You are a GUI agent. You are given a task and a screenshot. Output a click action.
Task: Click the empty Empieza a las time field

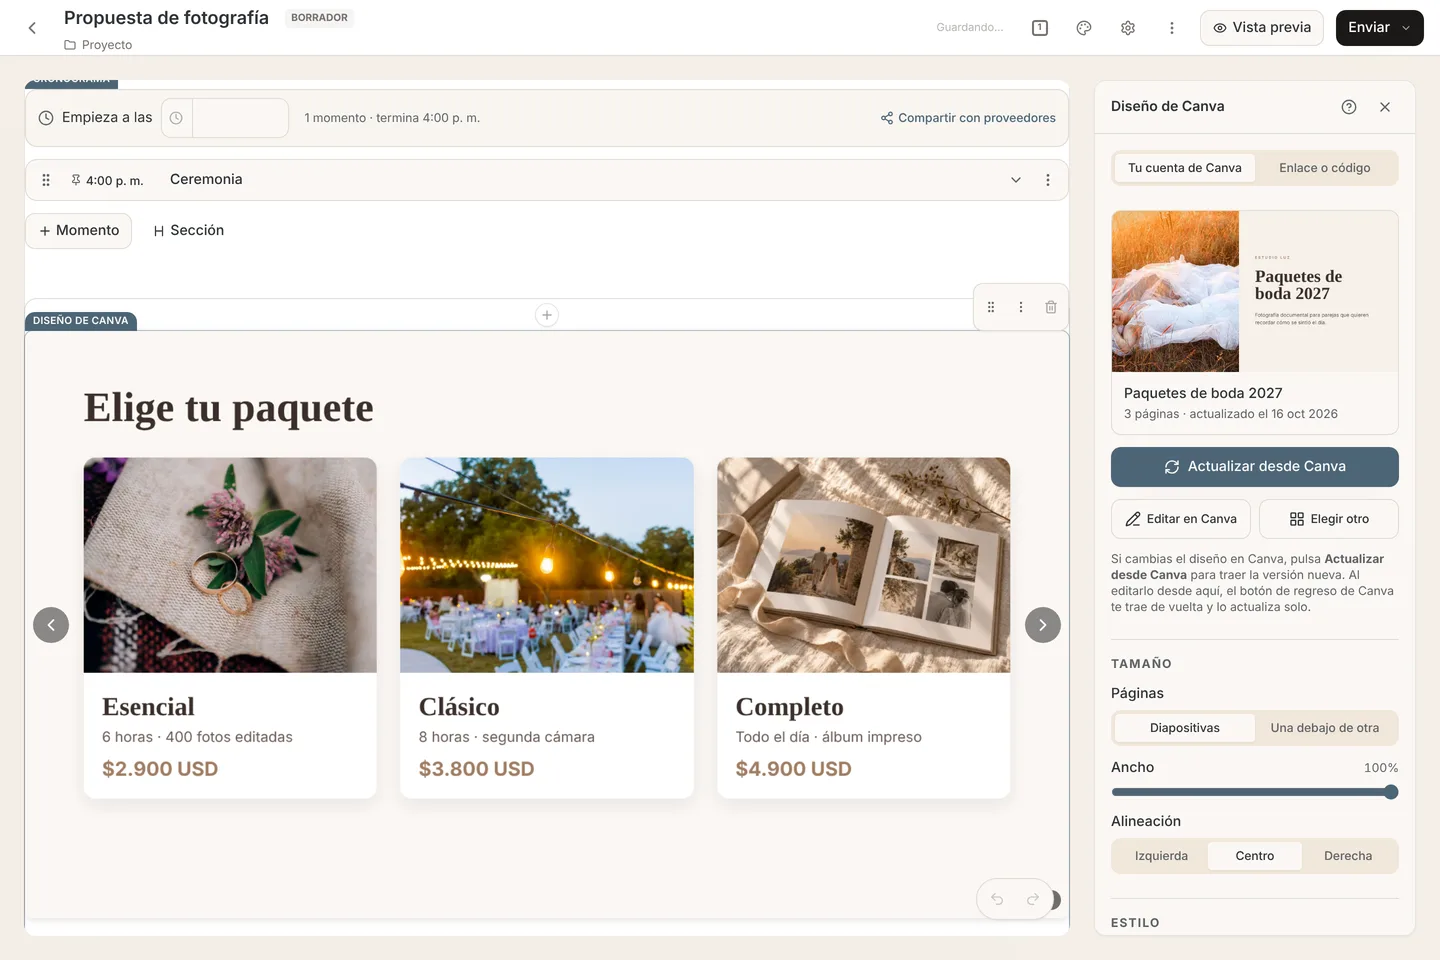pos(240,118)
